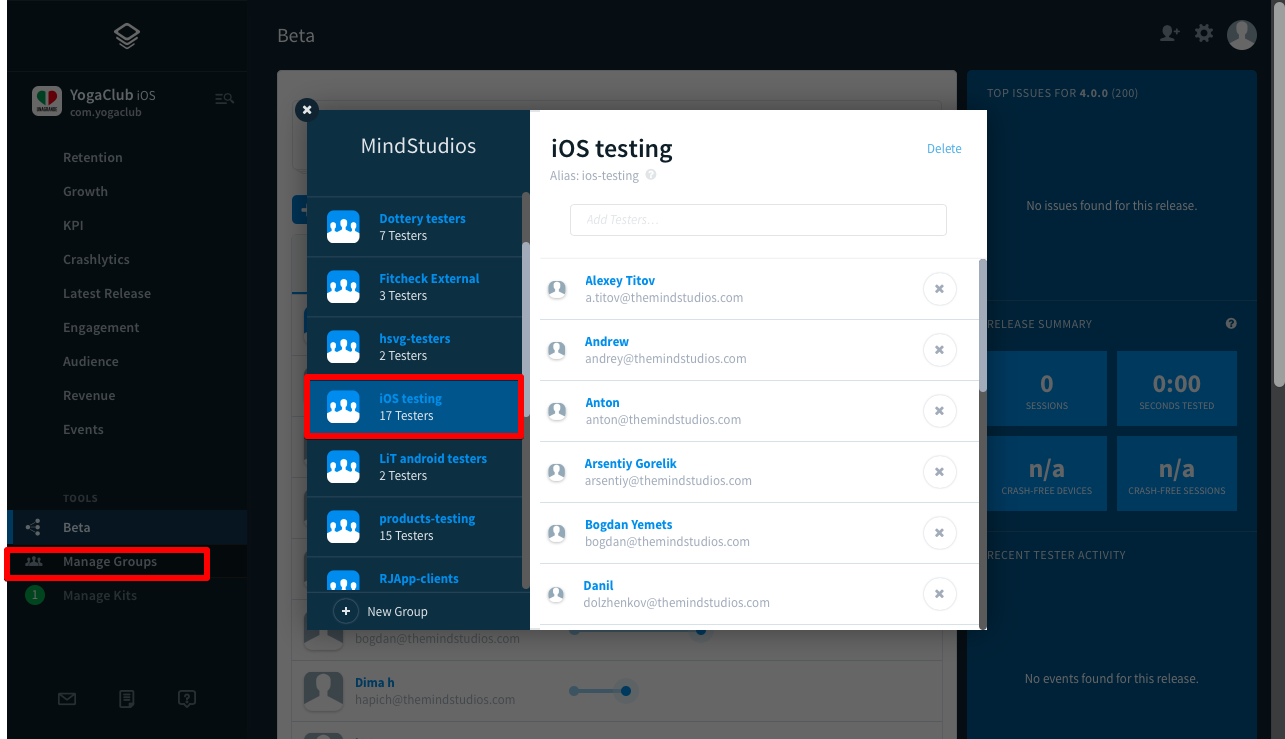Click the YogaClub iOS app icon

click(x=47, y=101)
